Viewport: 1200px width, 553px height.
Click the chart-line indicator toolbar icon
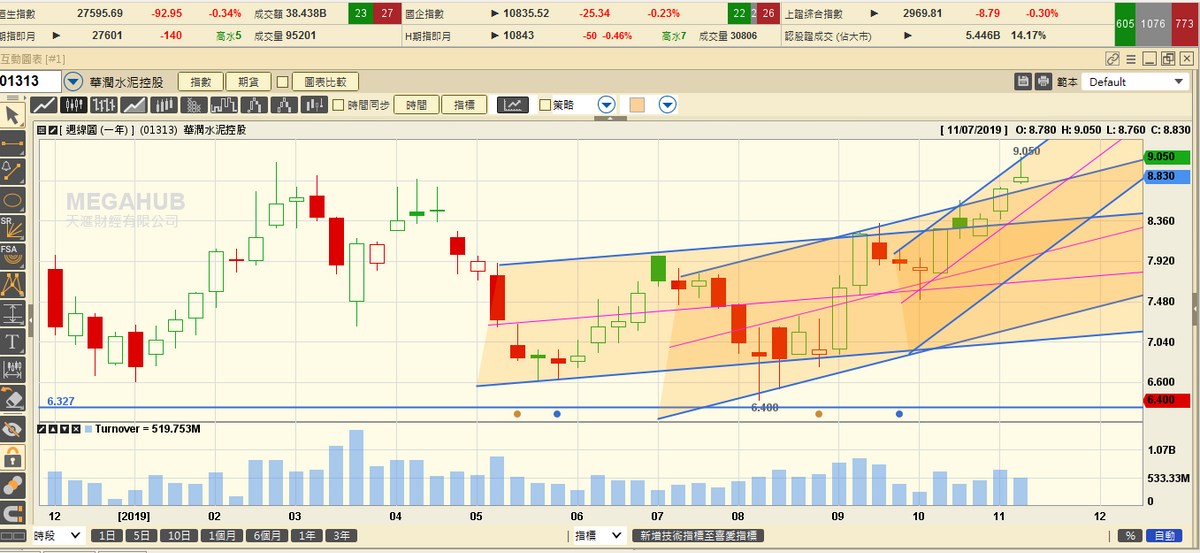(x=513, y=104)
